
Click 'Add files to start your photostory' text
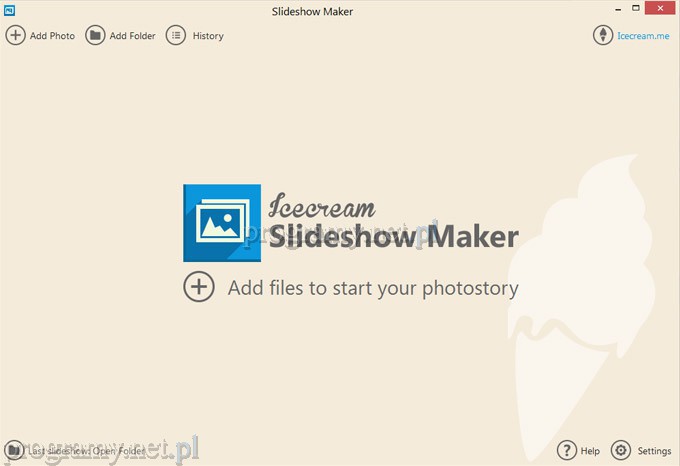(x=373, y=288)
